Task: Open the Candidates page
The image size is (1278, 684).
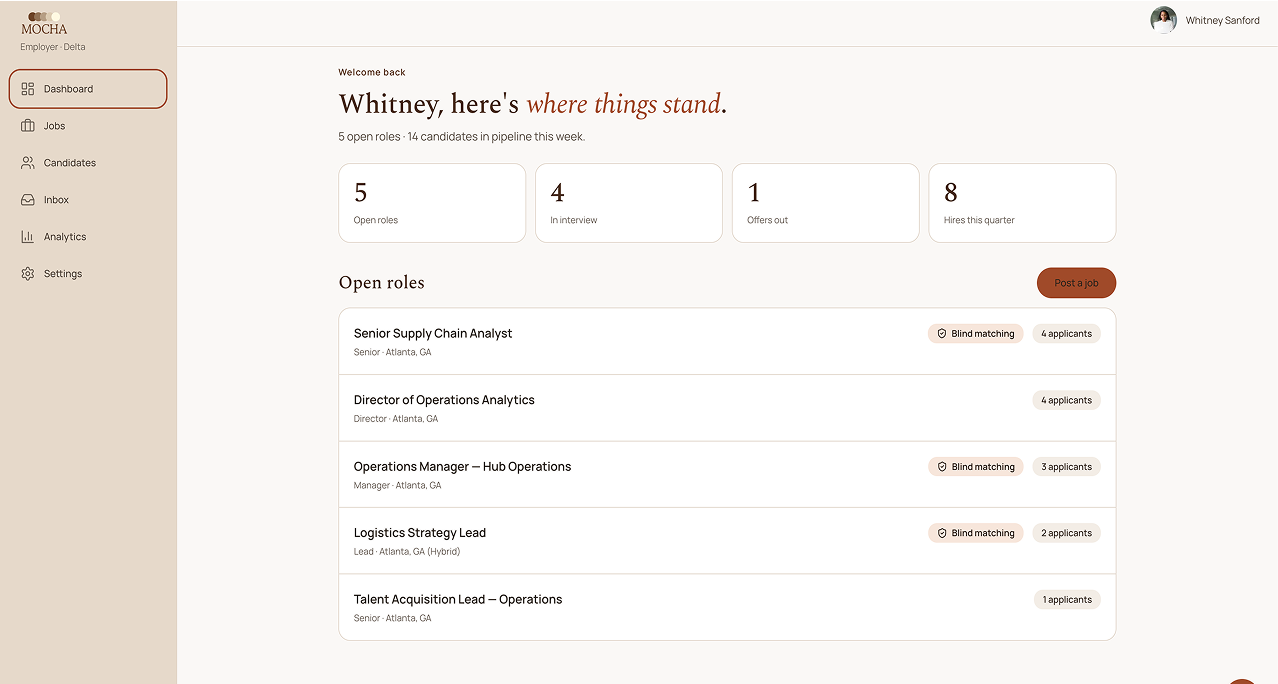Action: click(88, 163)
